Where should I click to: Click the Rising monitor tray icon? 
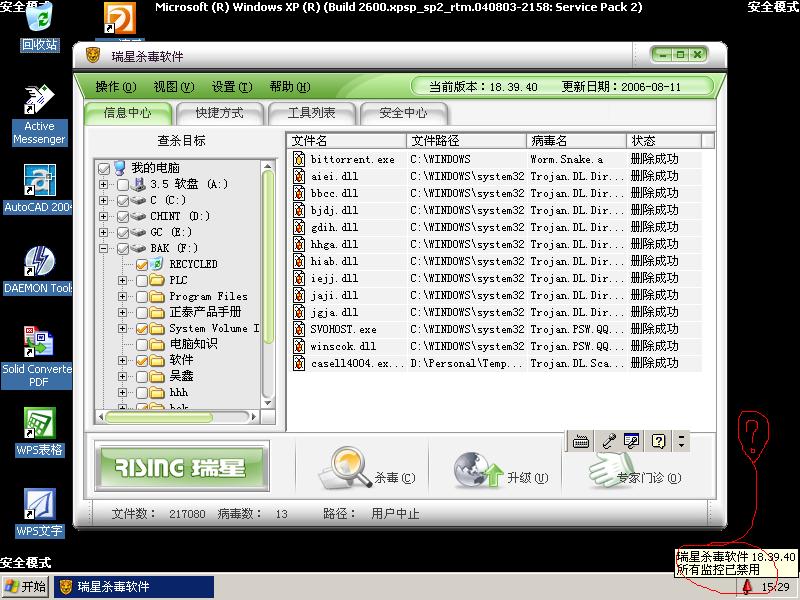[747, 587]
